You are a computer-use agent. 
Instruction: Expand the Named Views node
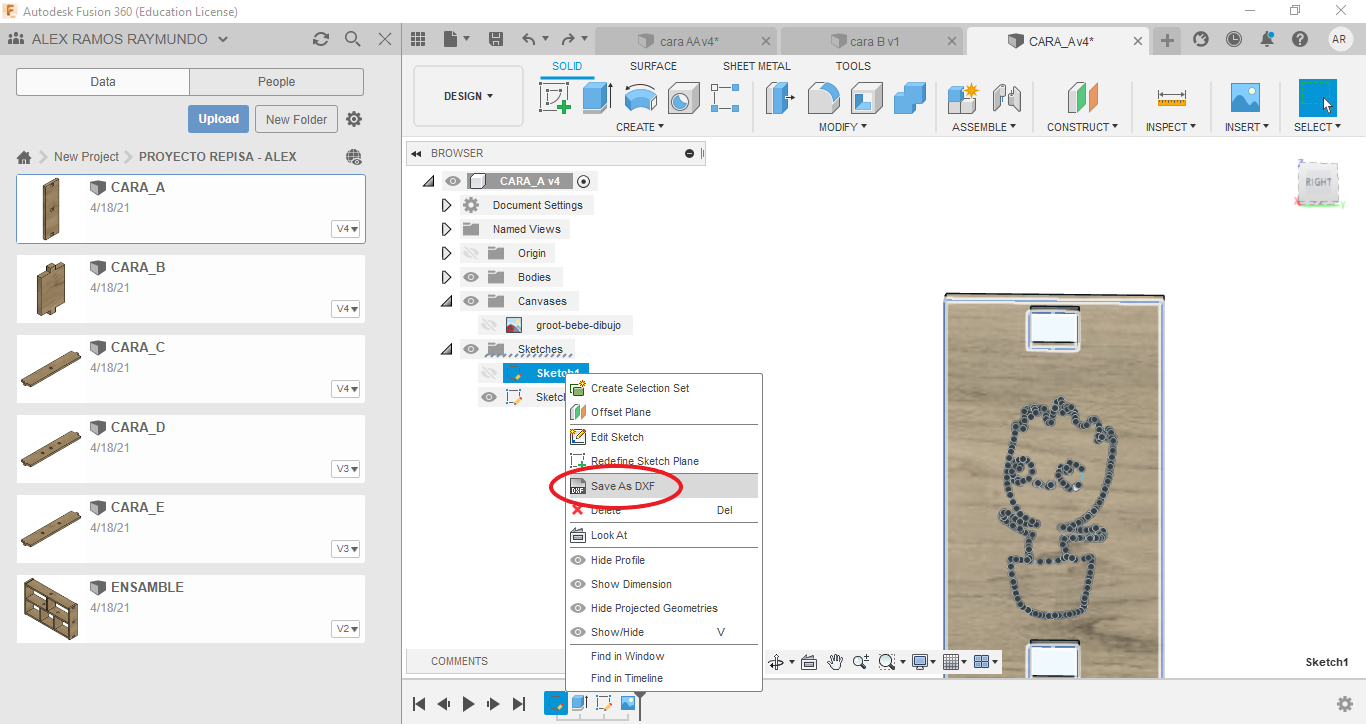click(x=447, y=229)
